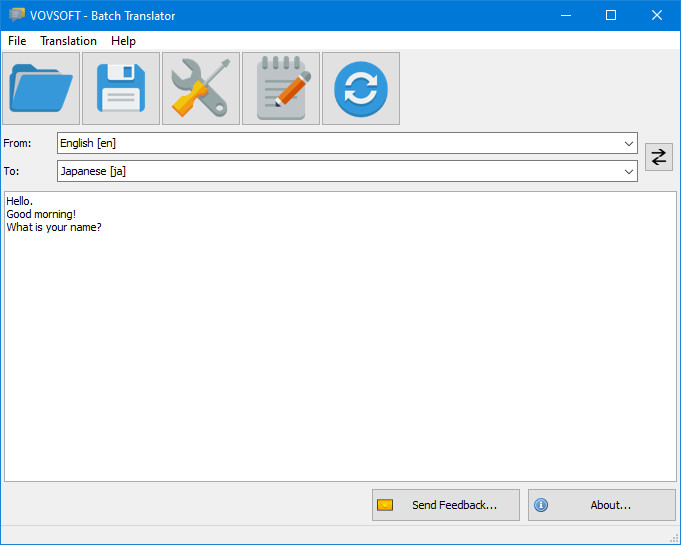Maximize the Batch Translator window
This screenshot has height=545, width=681.
point(611,15)
